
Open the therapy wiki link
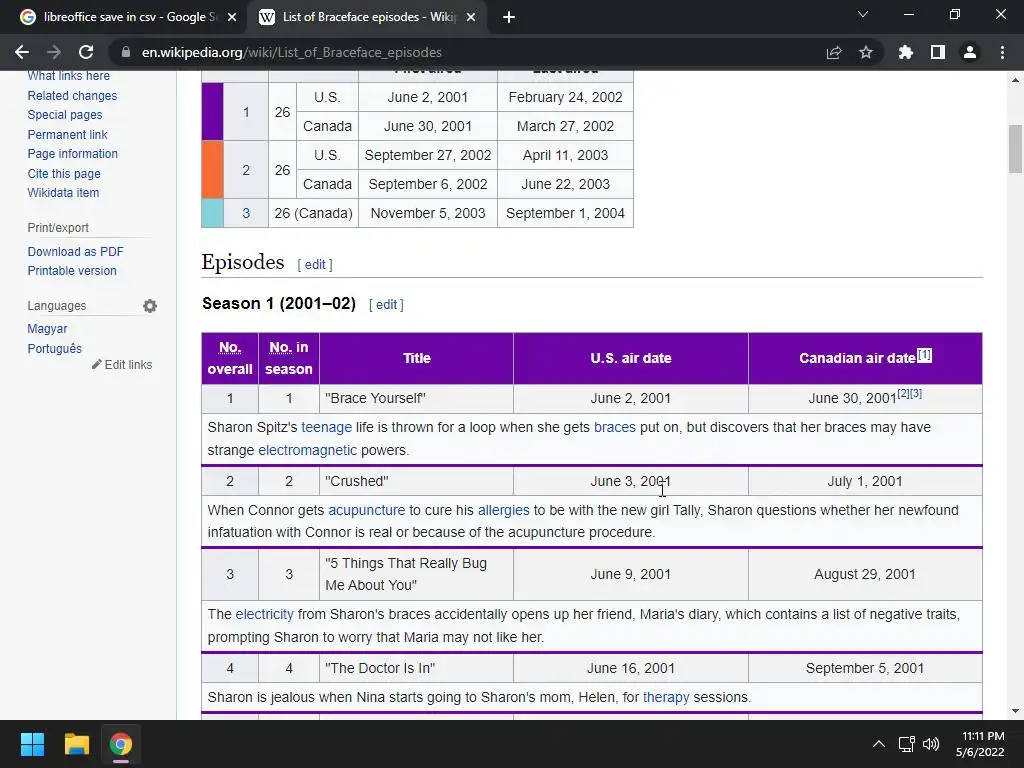[x=666, y=697]
